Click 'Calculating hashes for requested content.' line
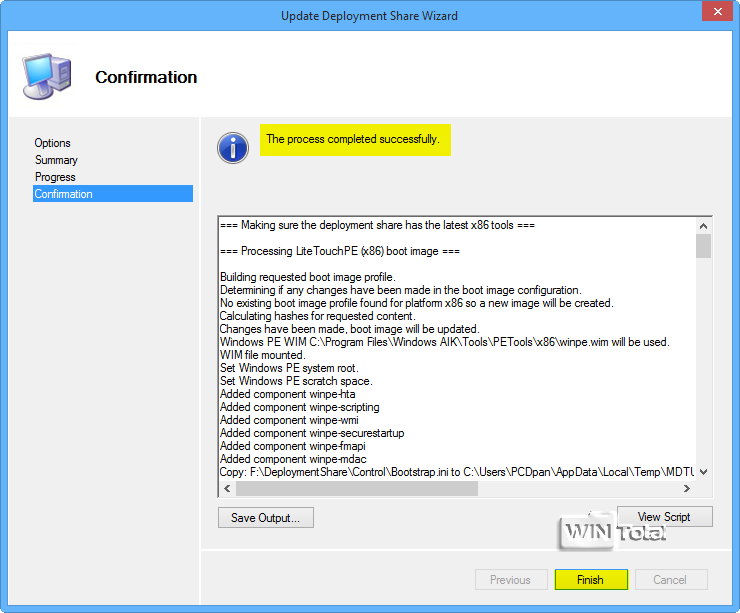 pos(318,316)
